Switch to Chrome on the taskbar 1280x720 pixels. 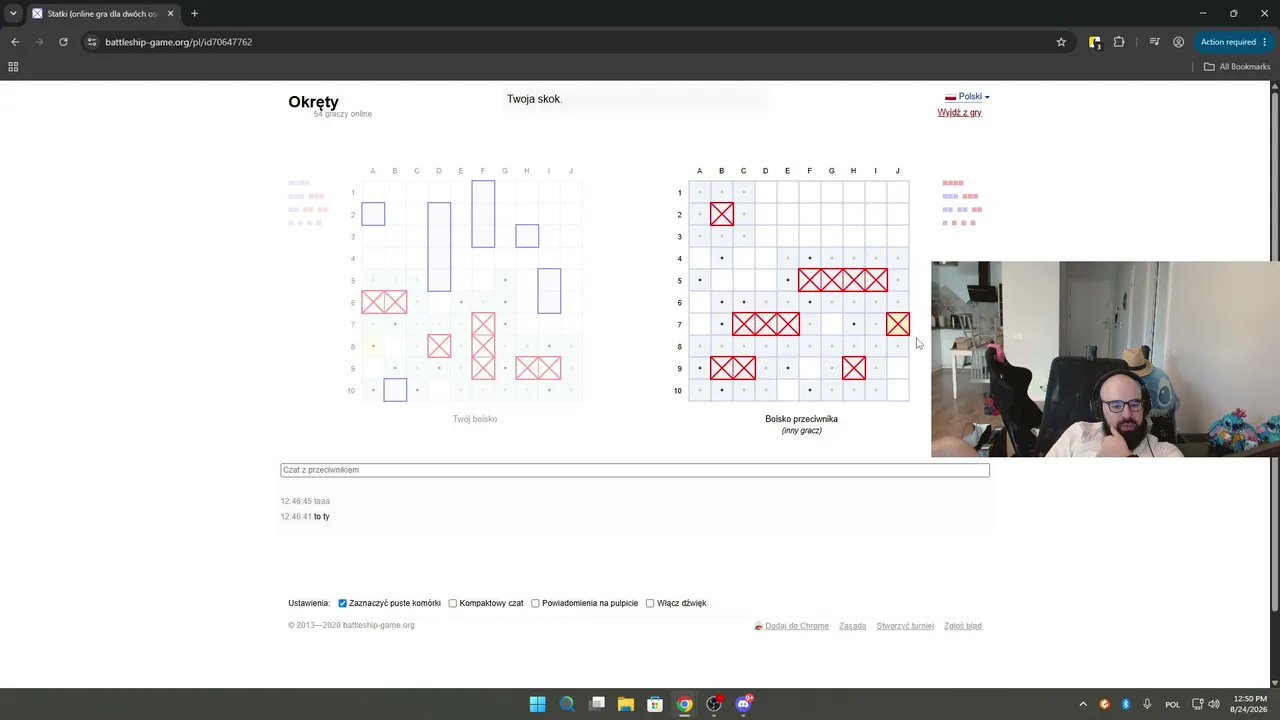pos(684,704)
